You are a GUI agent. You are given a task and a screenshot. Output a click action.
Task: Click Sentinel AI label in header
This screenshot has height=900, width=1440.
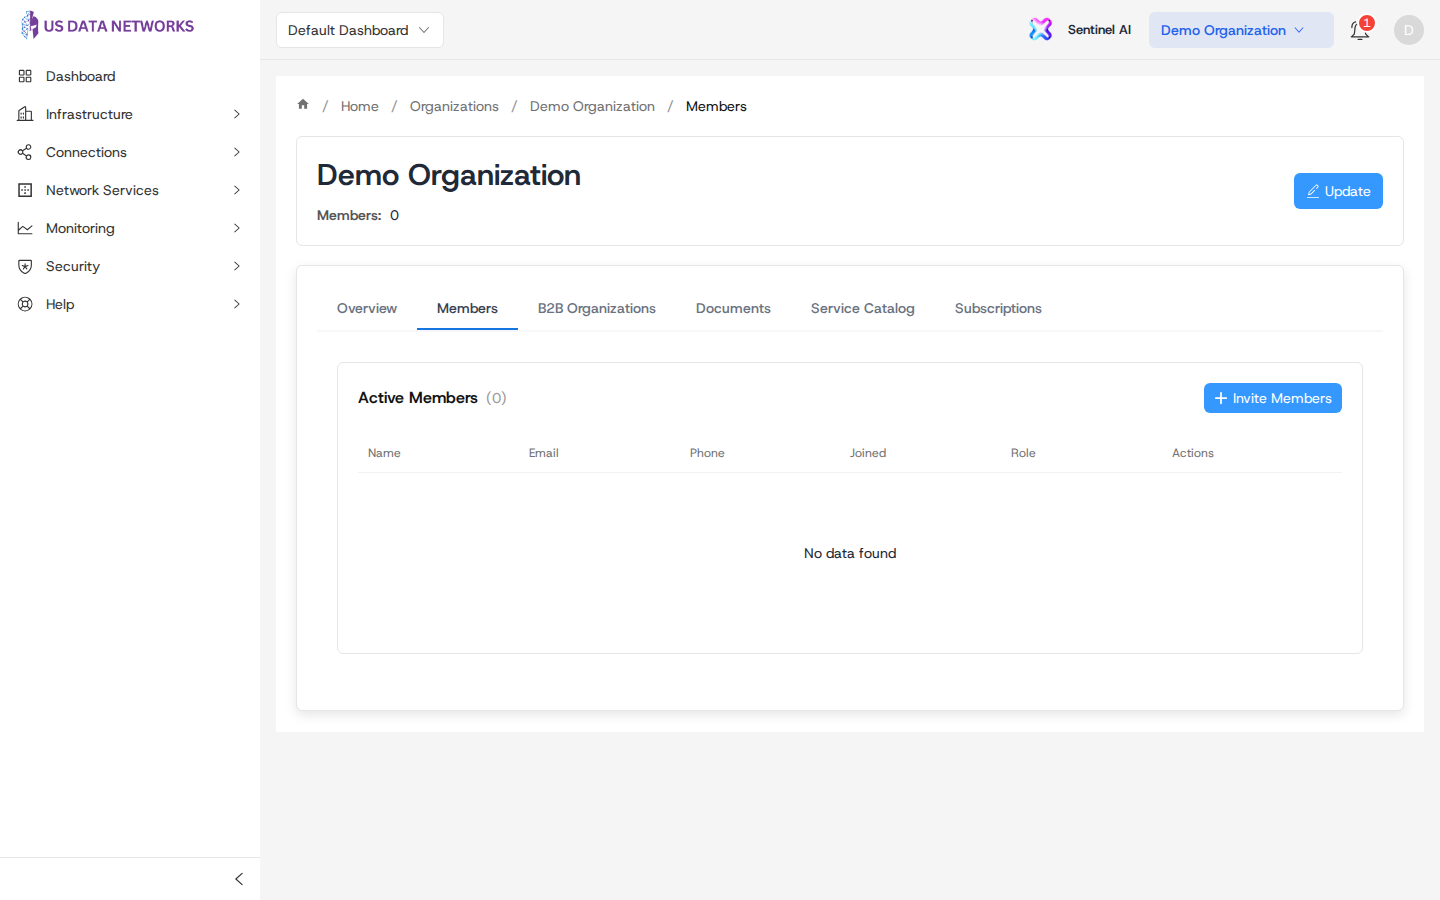pos(1099,30)
